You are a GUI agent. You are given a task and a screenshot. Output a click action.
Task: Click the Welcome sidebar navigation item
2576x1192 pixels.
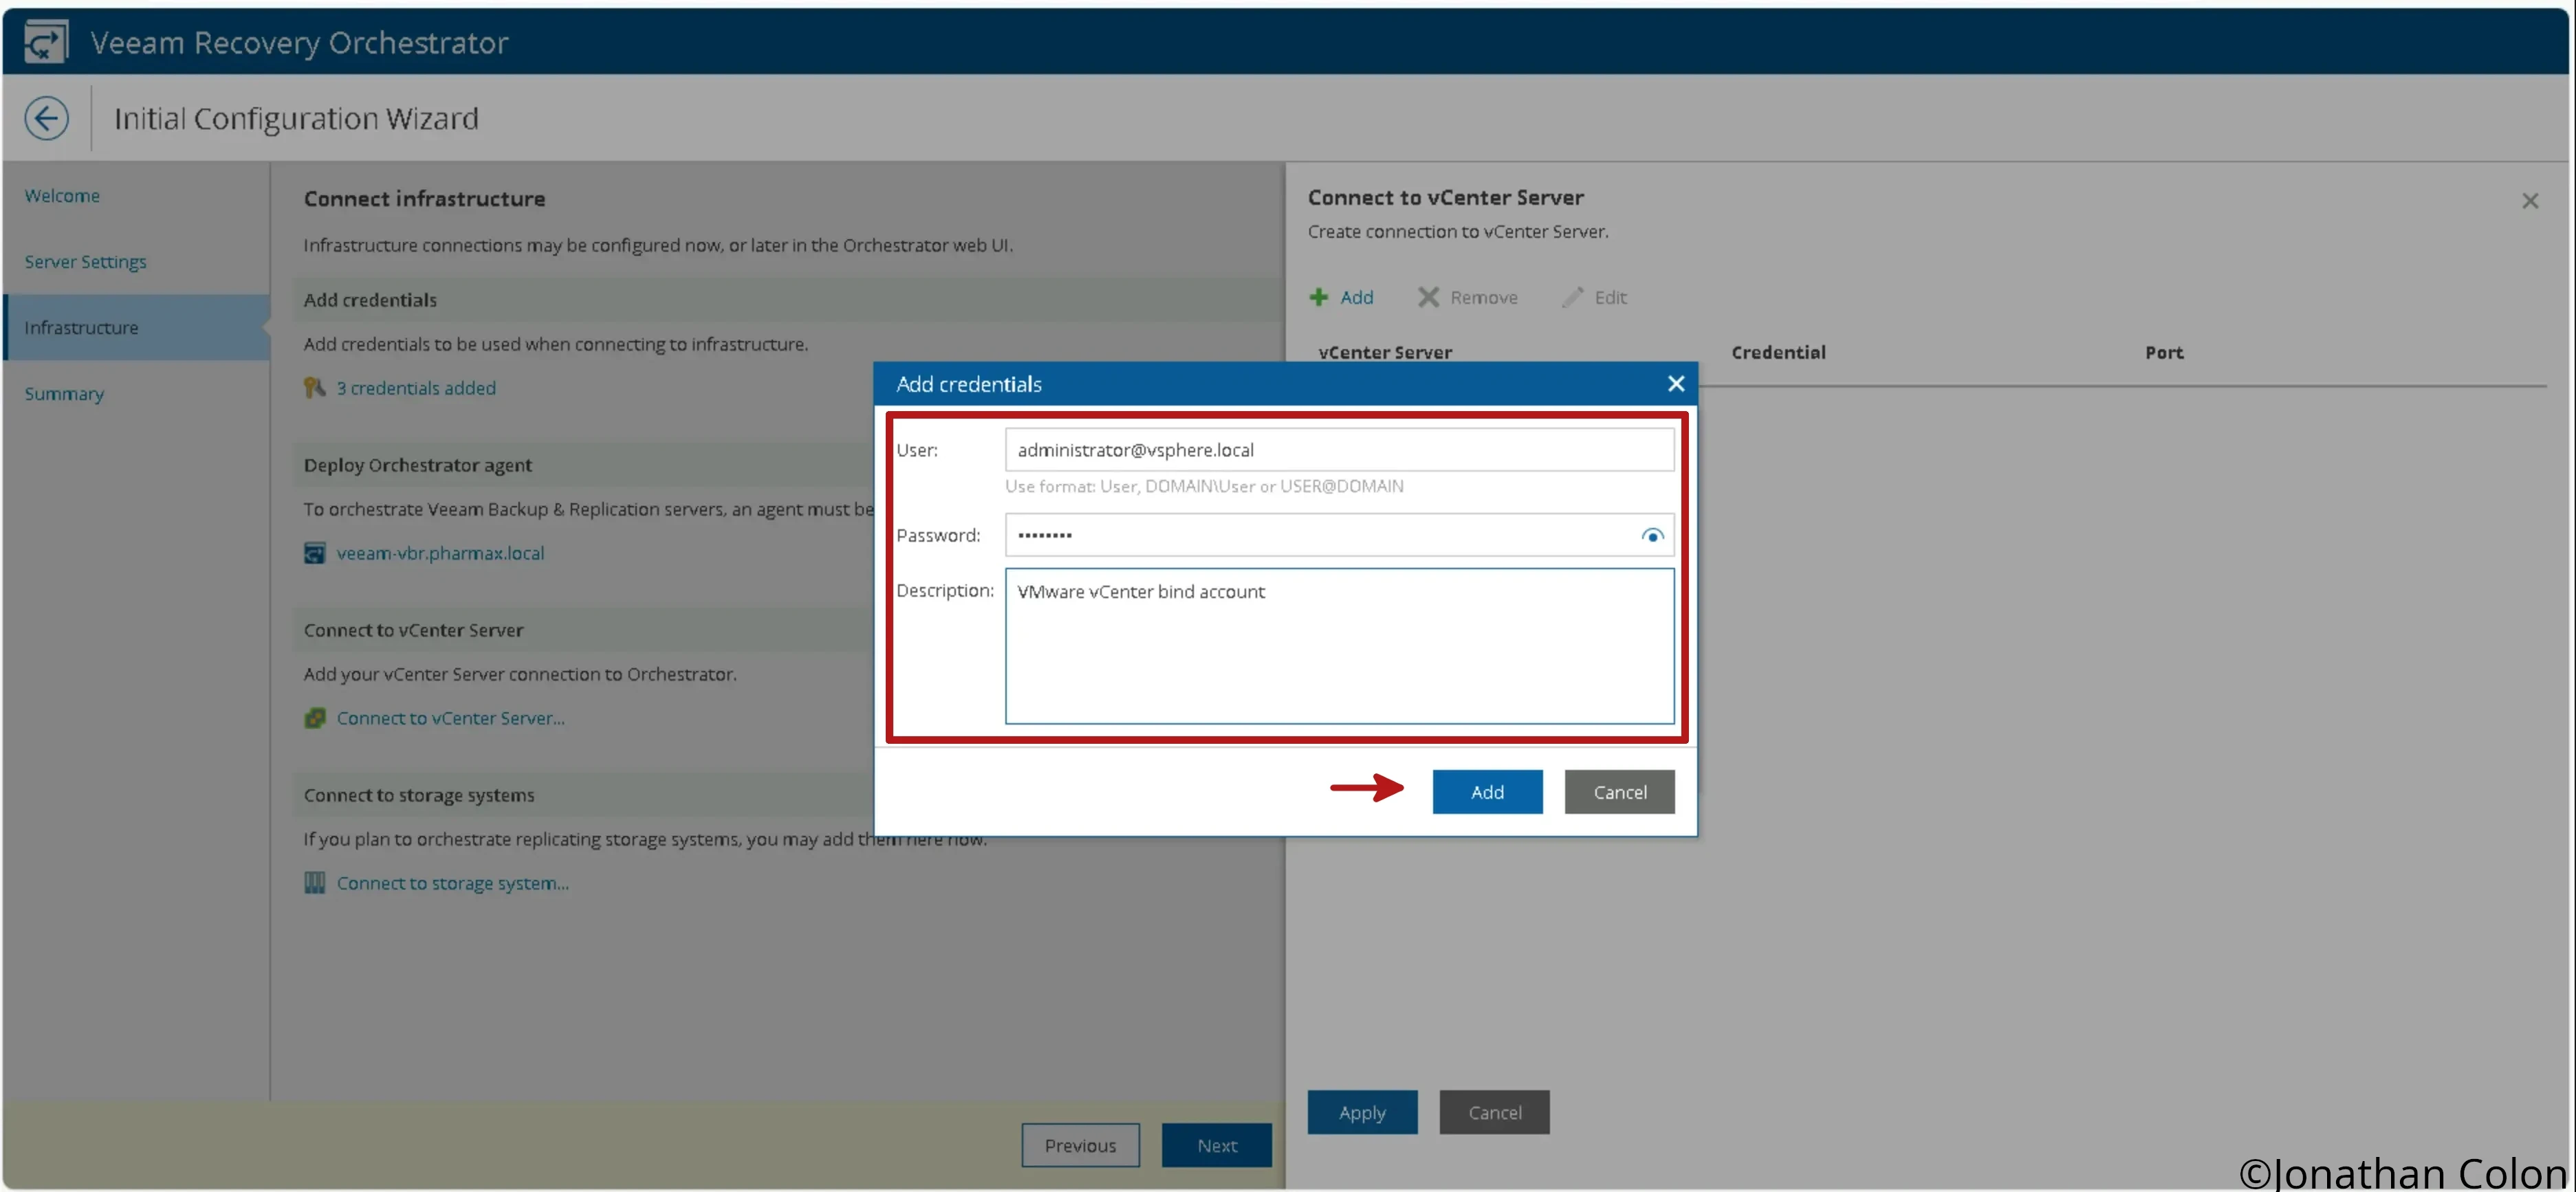click(63, 195)
